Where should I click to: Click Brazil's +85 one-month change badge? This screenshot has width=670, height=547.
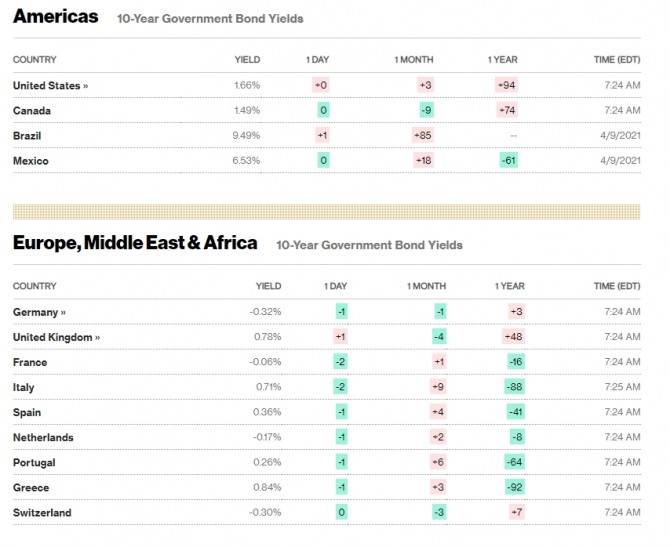click(421, 136)
